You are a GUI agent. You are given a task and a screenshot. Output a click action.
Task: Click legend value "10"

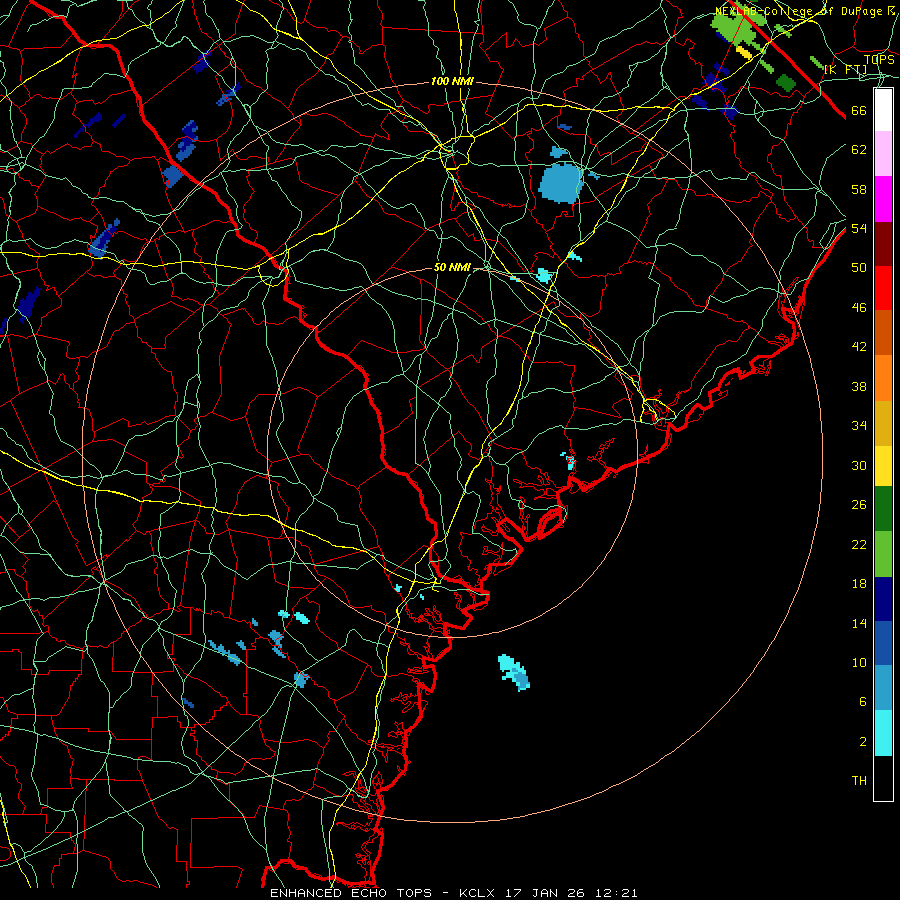coord(859,663)
